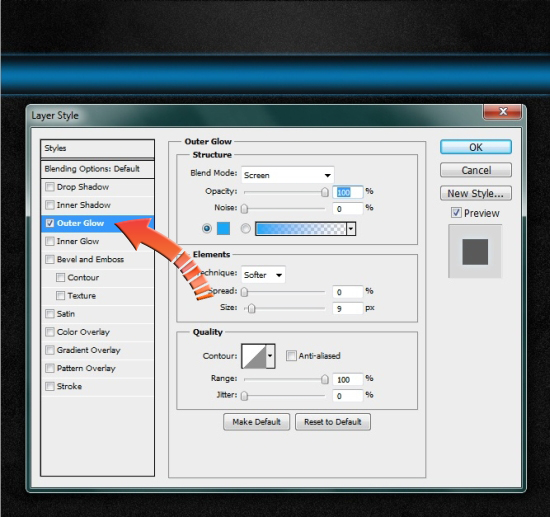Viewport: 550px width, 517px height.
Task: Select the Color Overlay style label
Action: [83, 332]
